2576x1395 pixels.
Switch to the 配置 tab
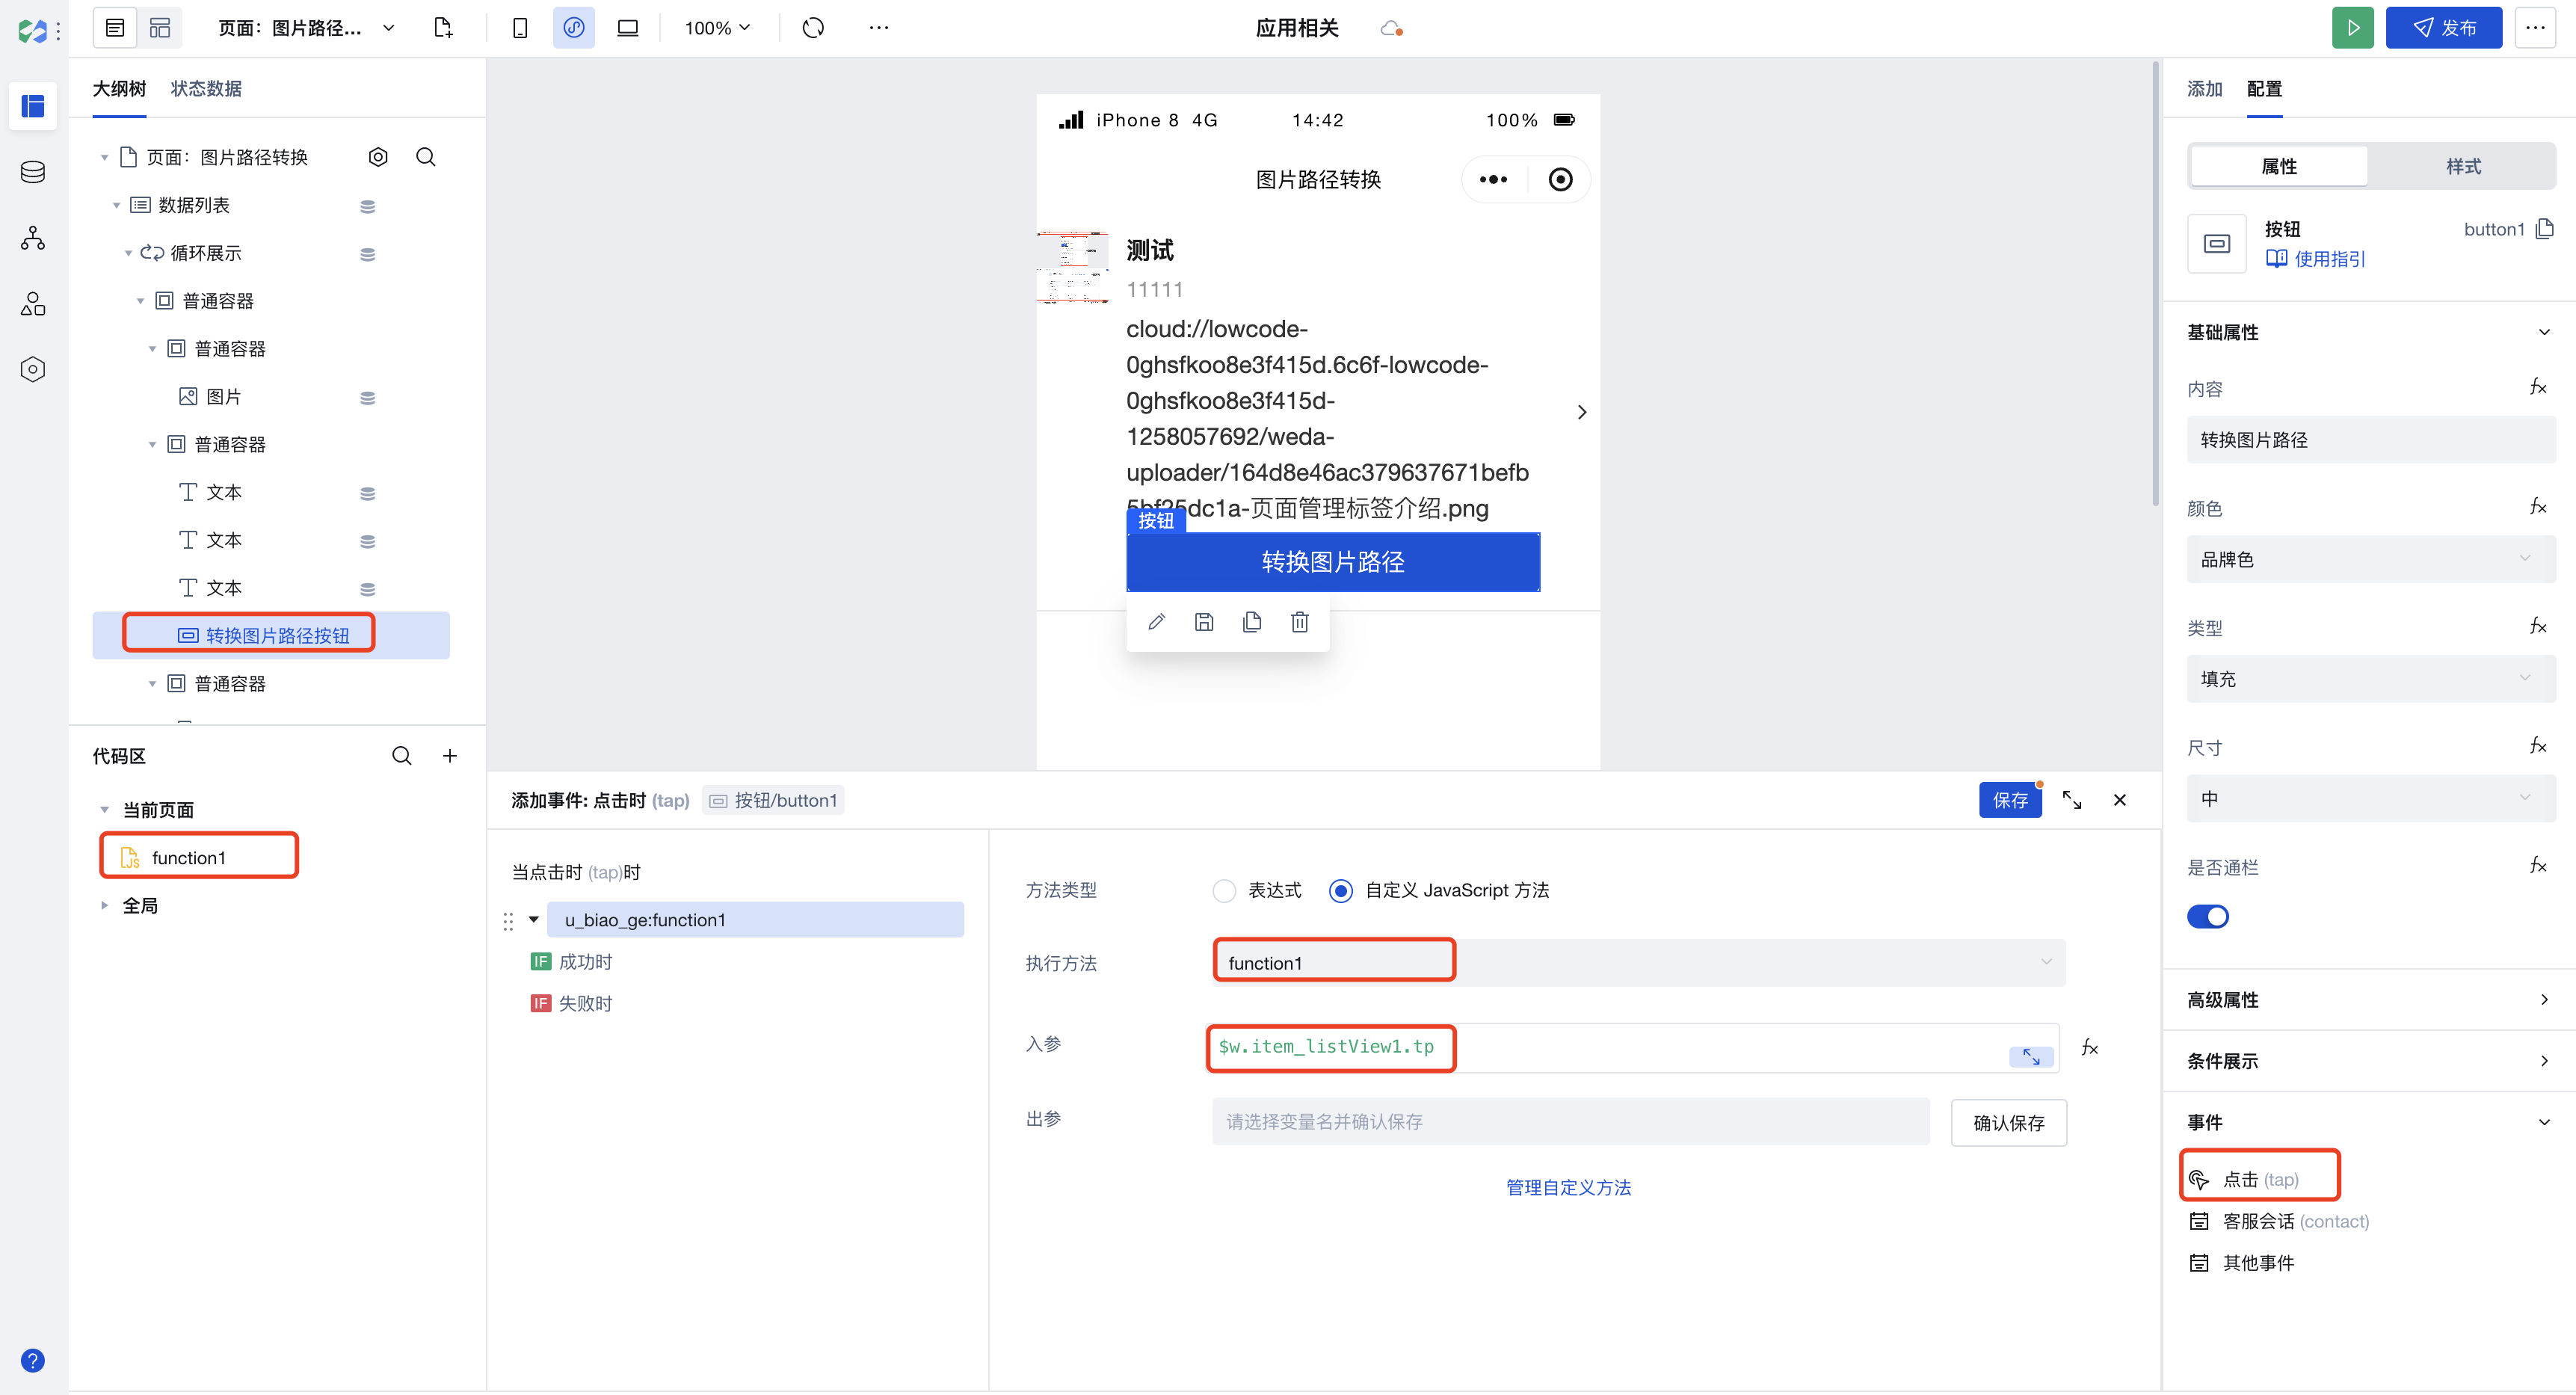tap(2265, 88)
